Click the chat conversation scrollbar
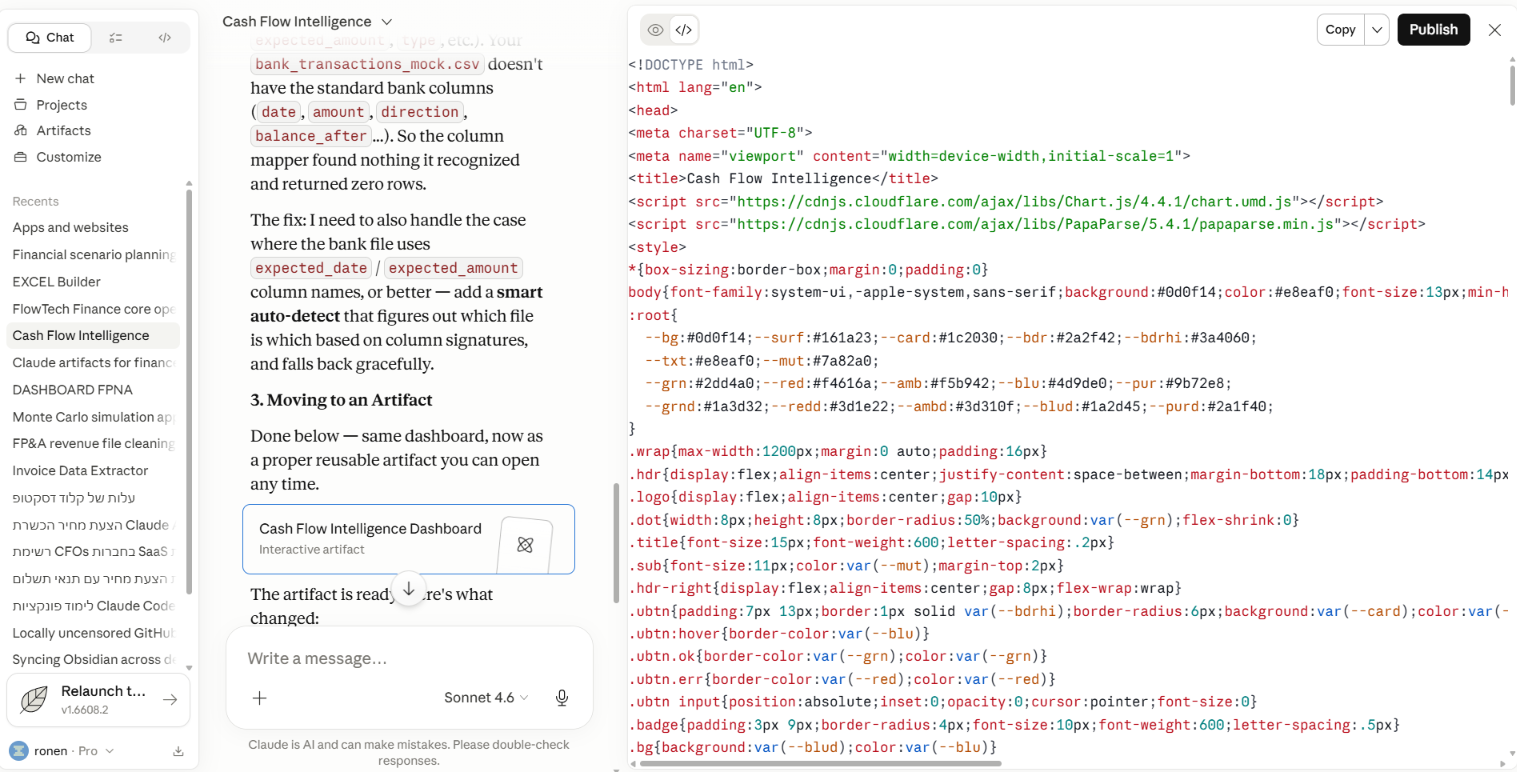The height and width of the screenshot is (772, 1517). click(x=616, y=542)
